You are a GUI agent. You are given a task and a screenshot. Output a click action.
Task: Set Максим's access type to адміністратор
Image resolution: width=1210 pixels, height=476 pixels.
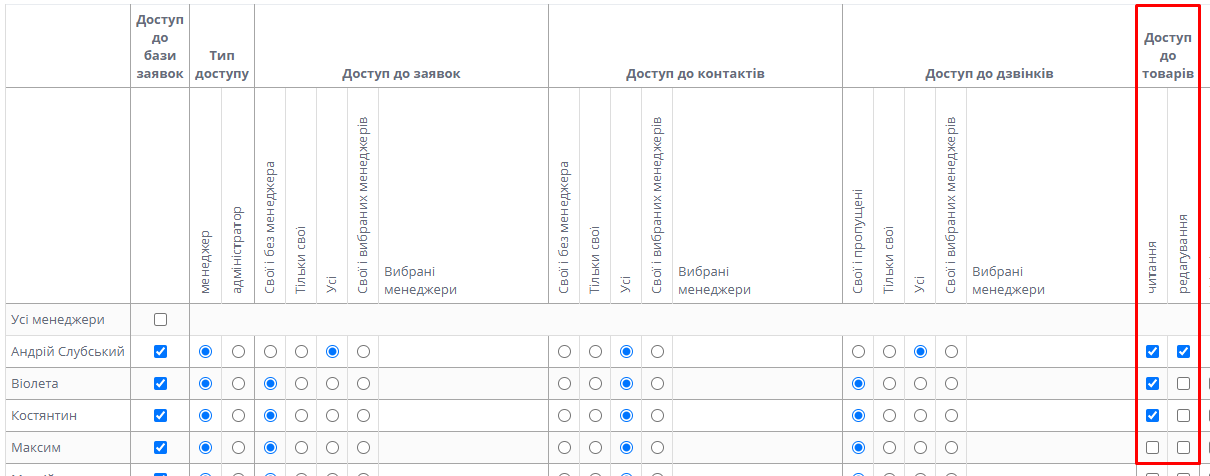[238, 447]
